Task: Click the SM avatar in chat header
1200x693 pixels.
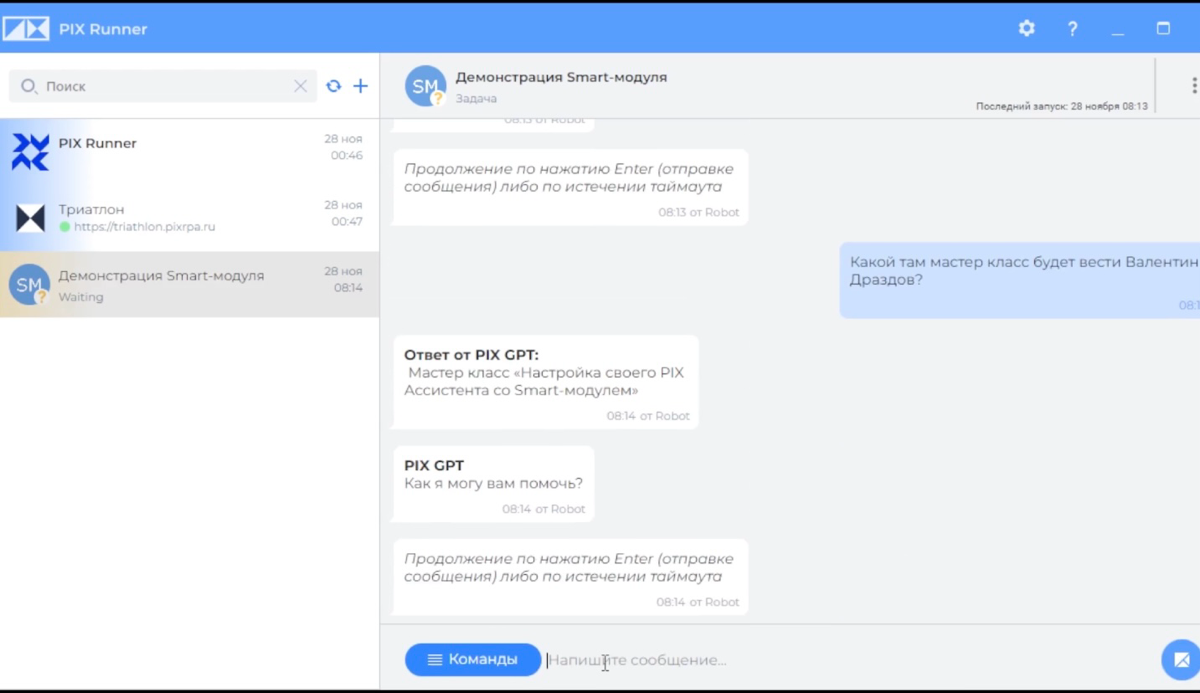Action: point(425,86)
